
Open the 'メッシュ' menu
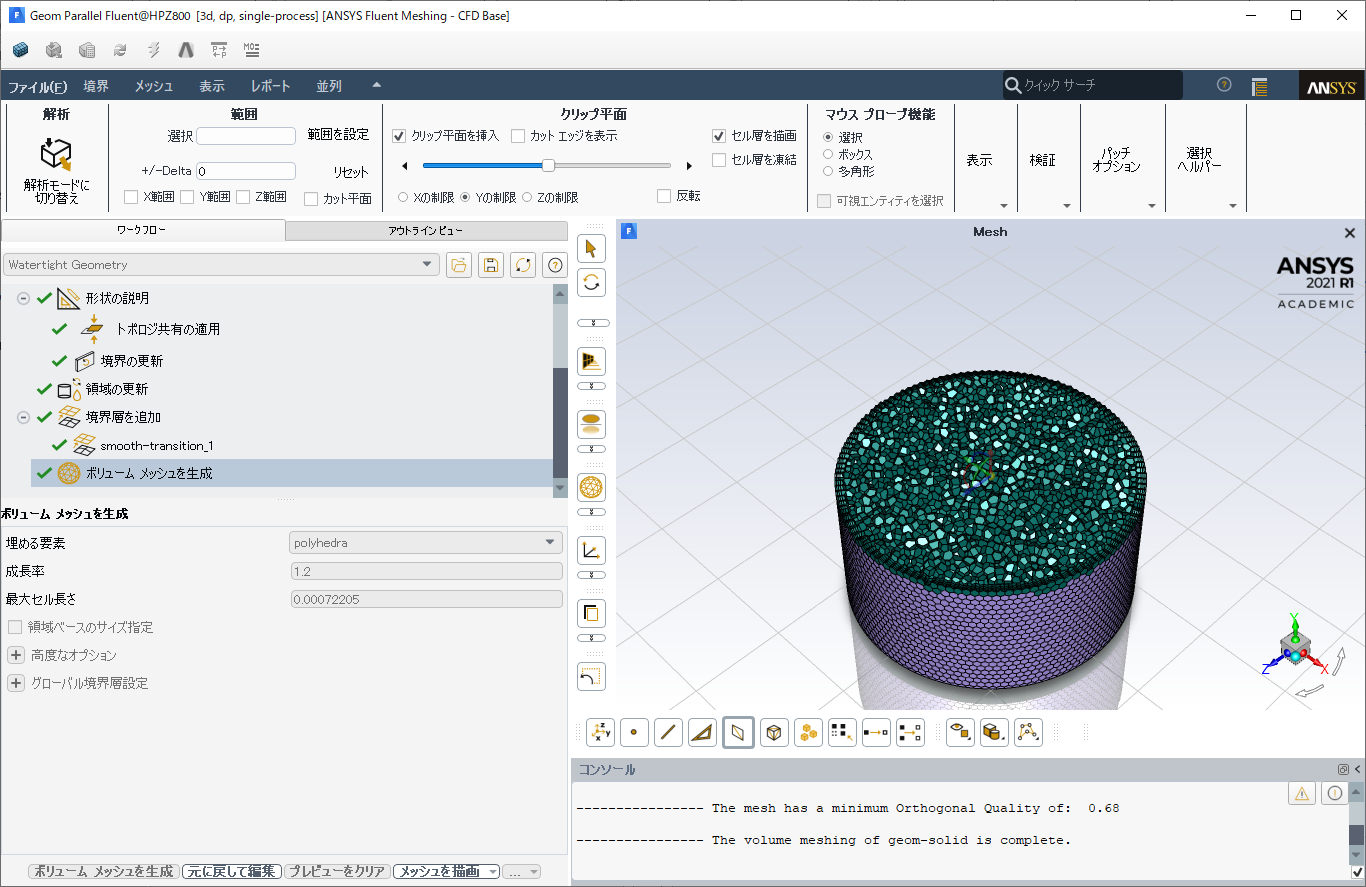click(x=154, y=87)
